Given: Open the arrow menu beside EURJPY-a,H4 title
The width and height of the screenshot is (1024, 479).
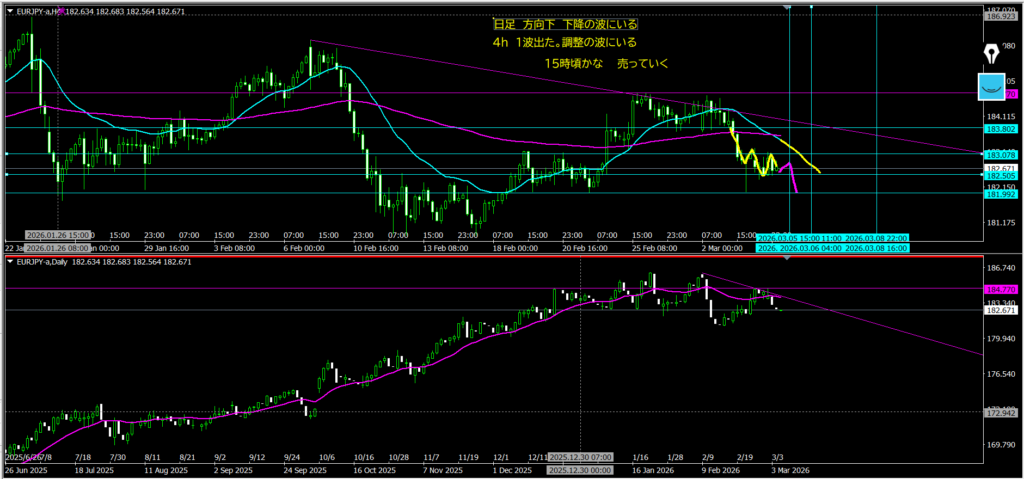Looking at the screenshot, I should [10, 9].
